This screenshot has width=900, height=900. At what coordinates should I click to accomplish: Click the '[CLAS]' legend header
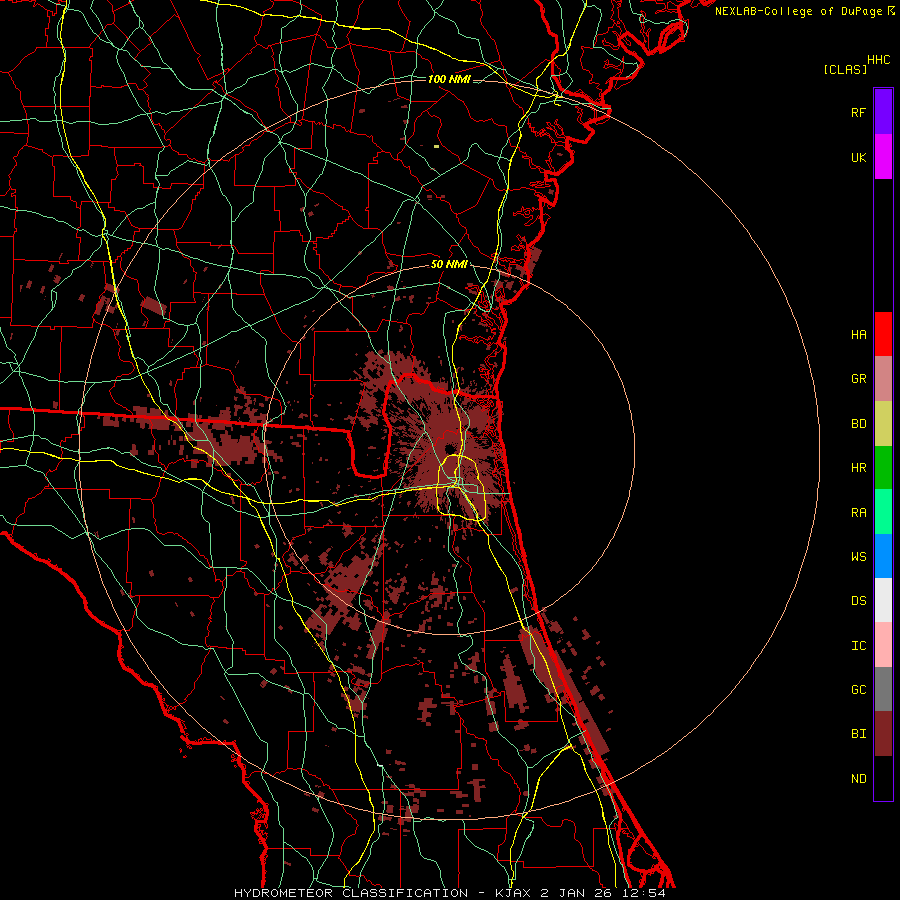click(x=845, y=69)
